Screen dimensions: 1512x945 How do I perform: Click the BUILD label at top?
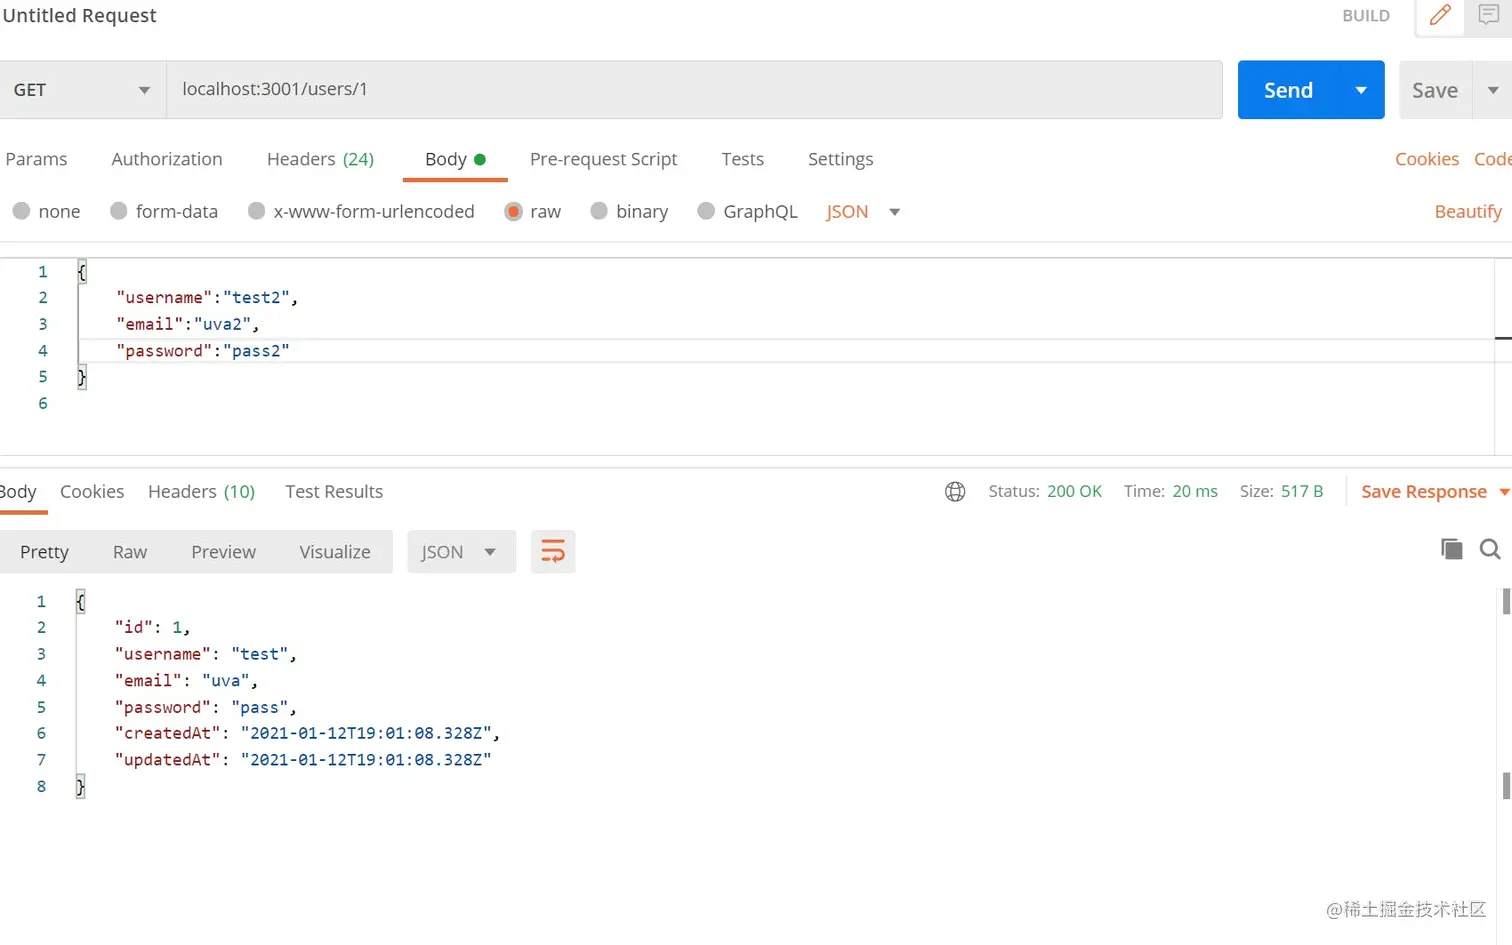point(1366,16)
